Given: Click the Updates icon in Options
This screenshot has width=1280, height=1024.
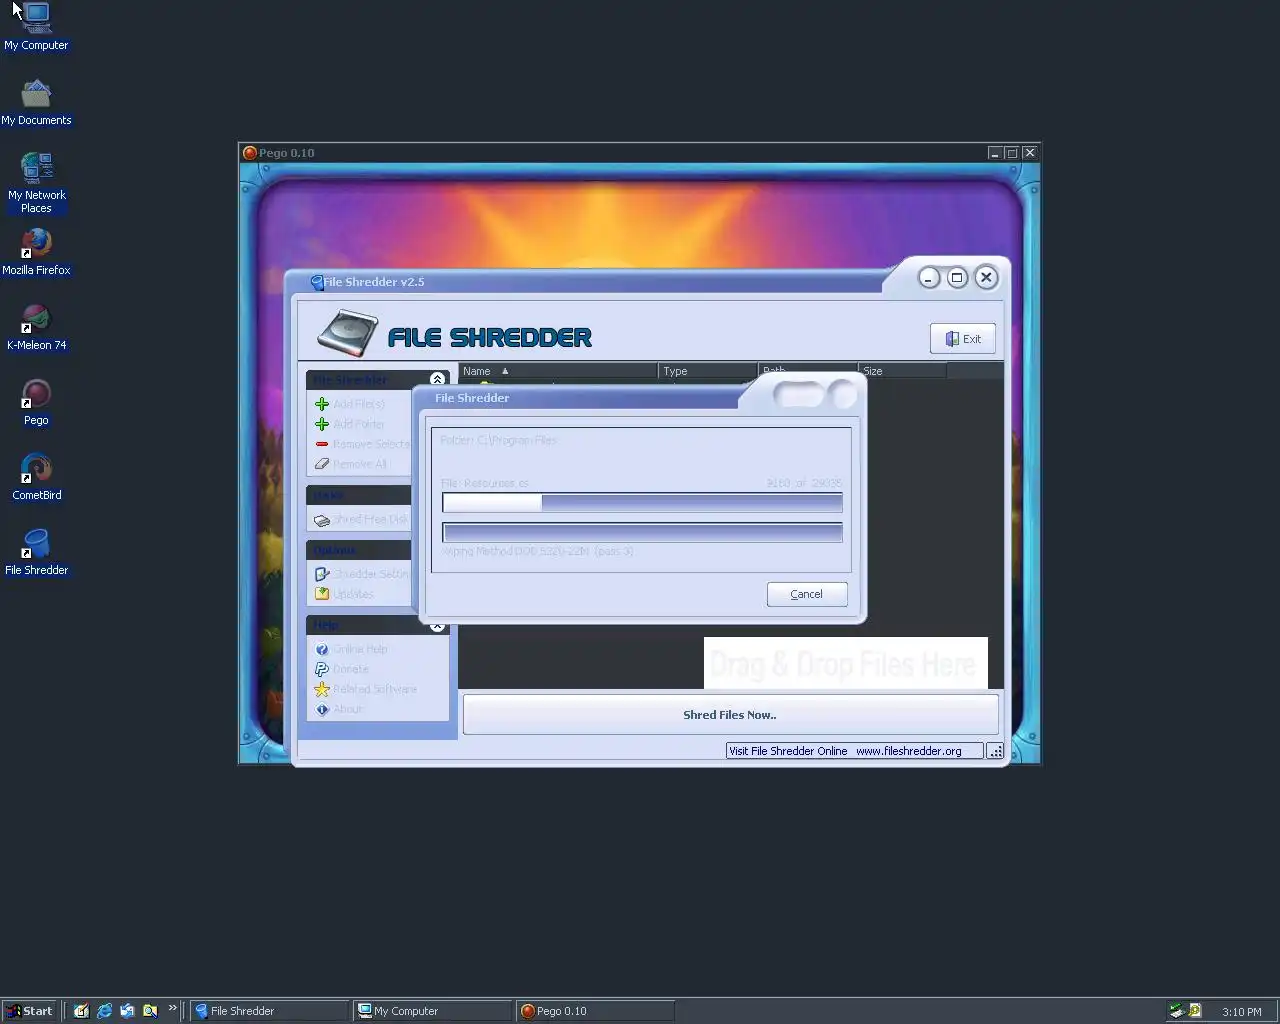Looking at the screenshot, I should click(322, 594).
